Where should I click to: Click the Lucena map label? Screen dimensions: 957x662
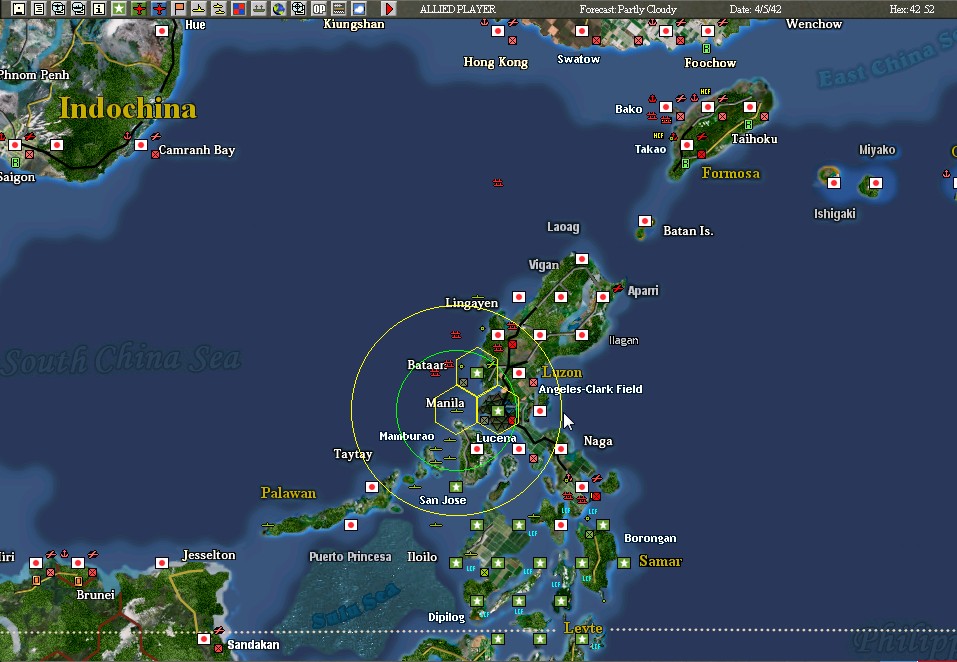[496, 438]
